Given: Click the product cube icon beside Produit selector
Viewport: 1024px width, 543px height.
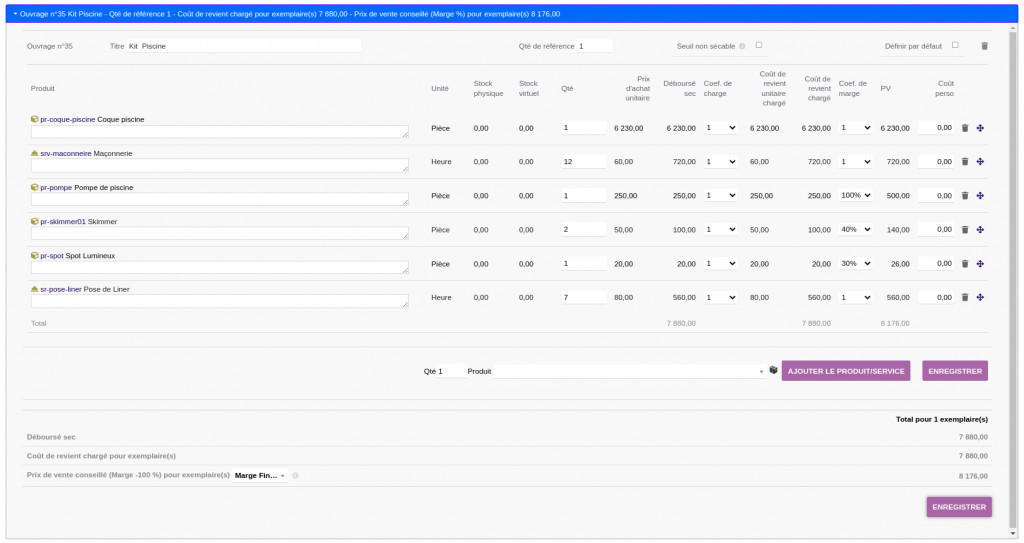Looking at the screenshot, I should 773,371.
